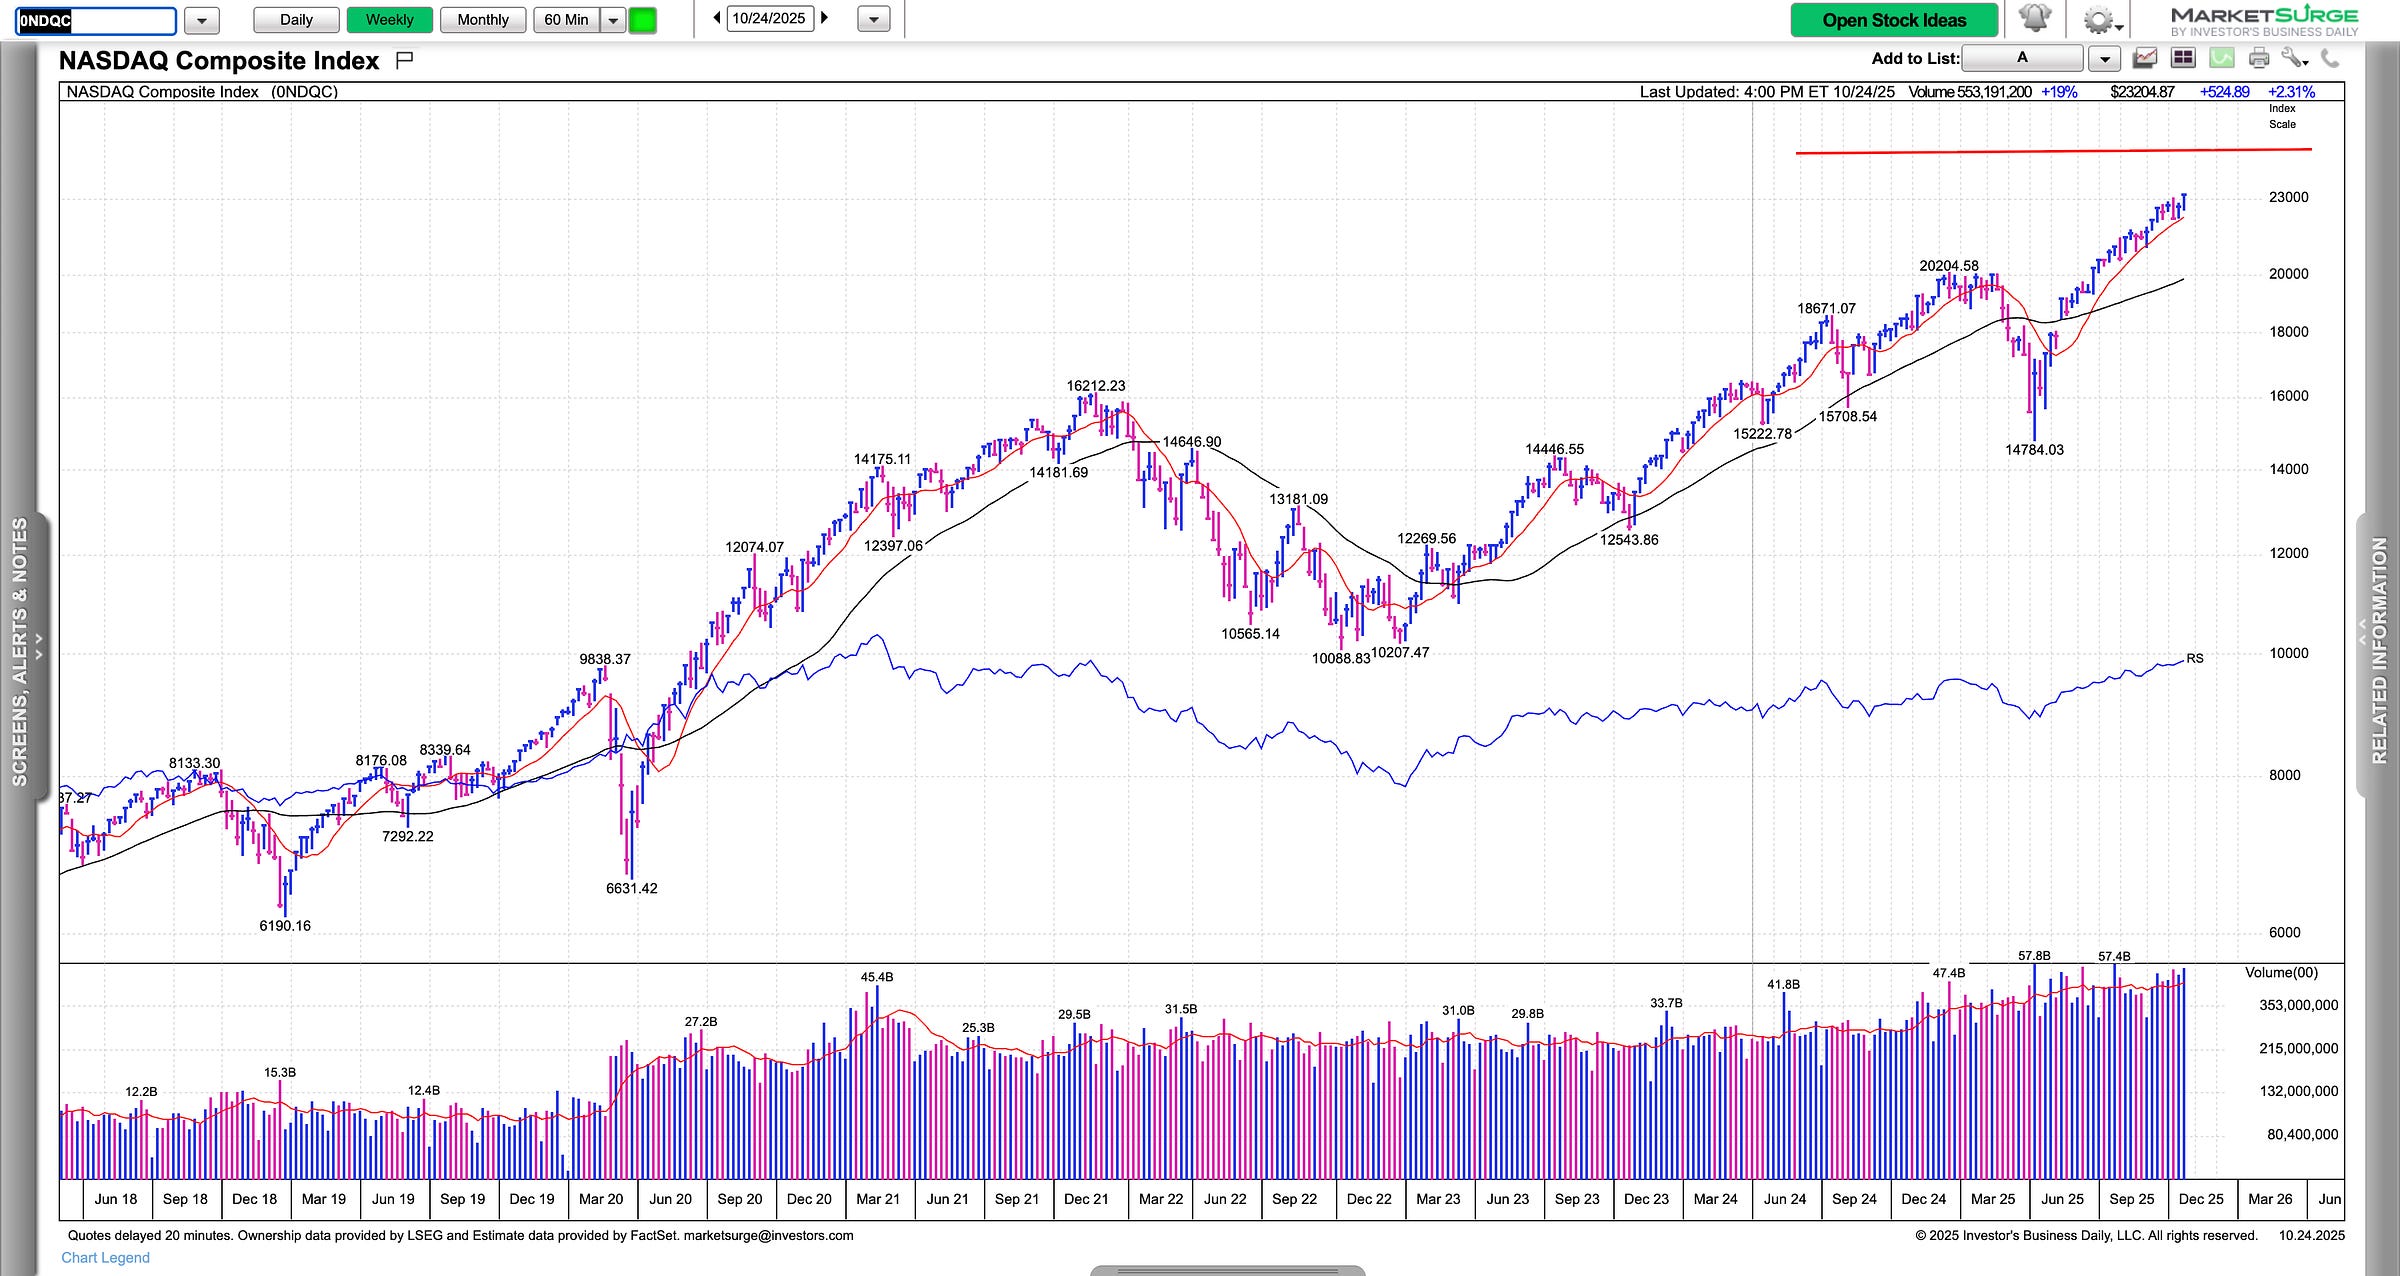Click the green wave chart icon

pos(2221,58)
